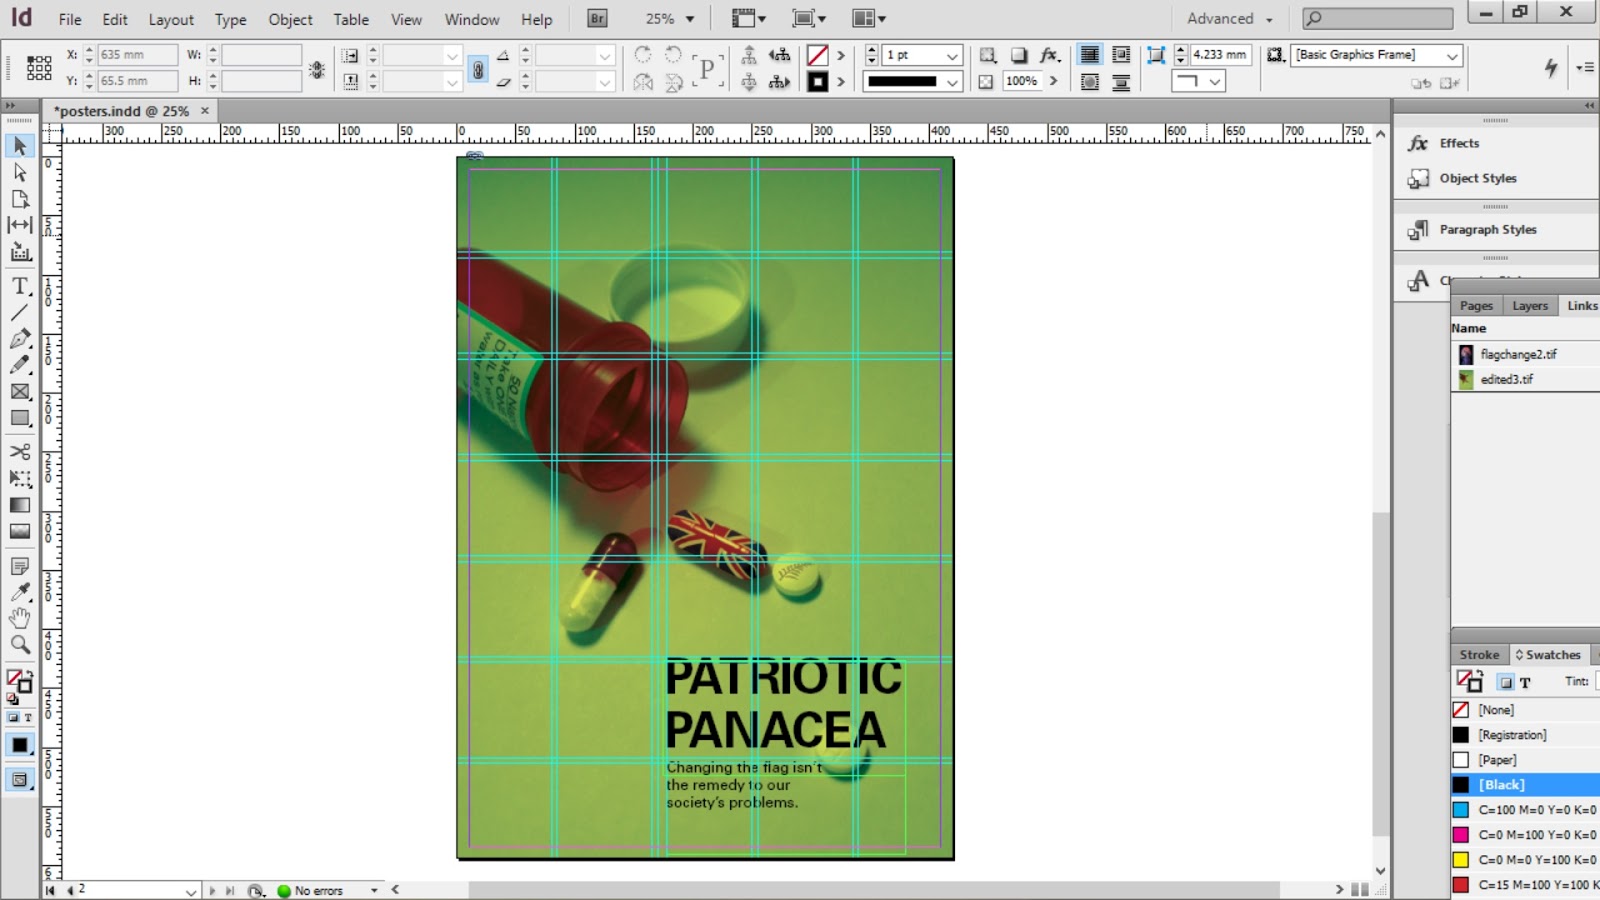The width and height of the screenshot is (1600, 900).
Task: Switch to the Layers tab
Action: 1529,306
